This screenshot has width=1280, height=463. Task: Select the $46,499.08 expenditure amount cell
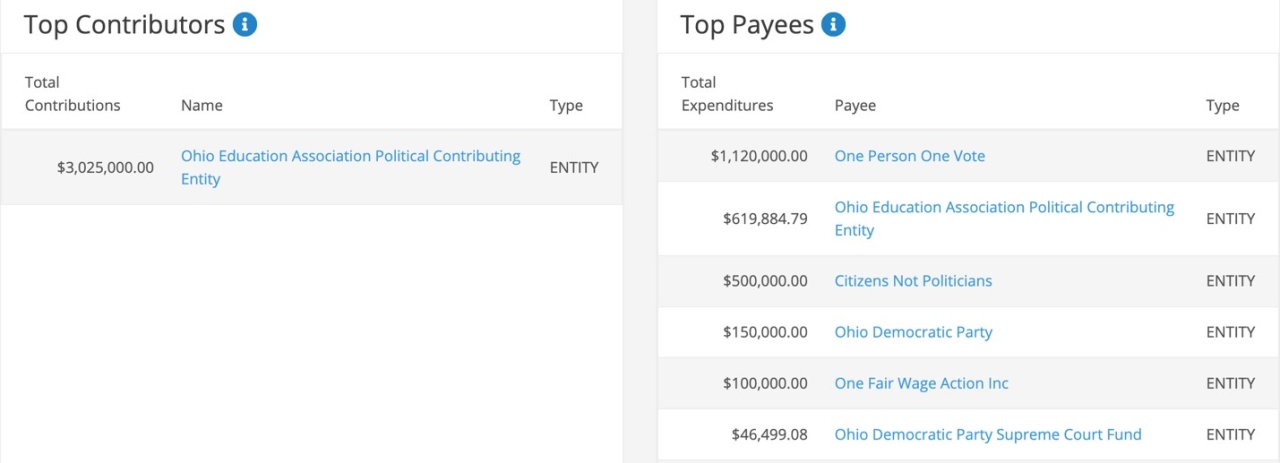[770, 434]
